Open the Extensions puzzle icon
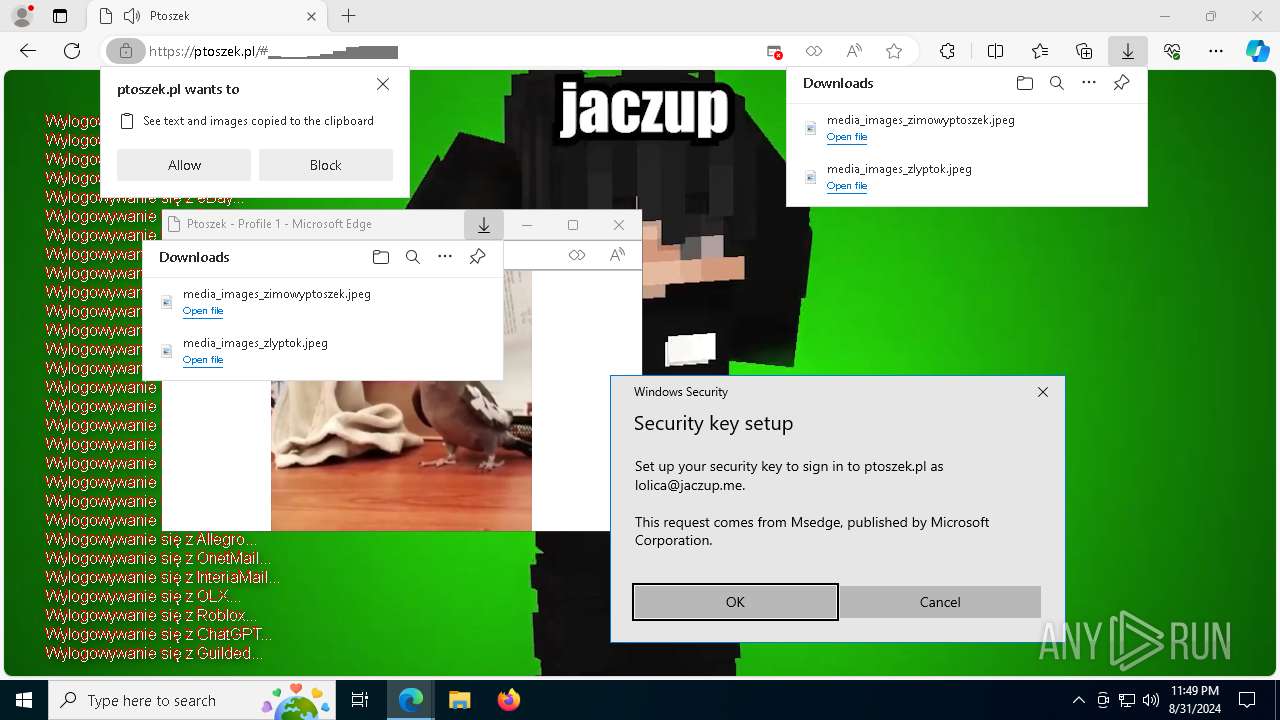Viewport: 1280px width, 720px height. [x=947, y=51]
